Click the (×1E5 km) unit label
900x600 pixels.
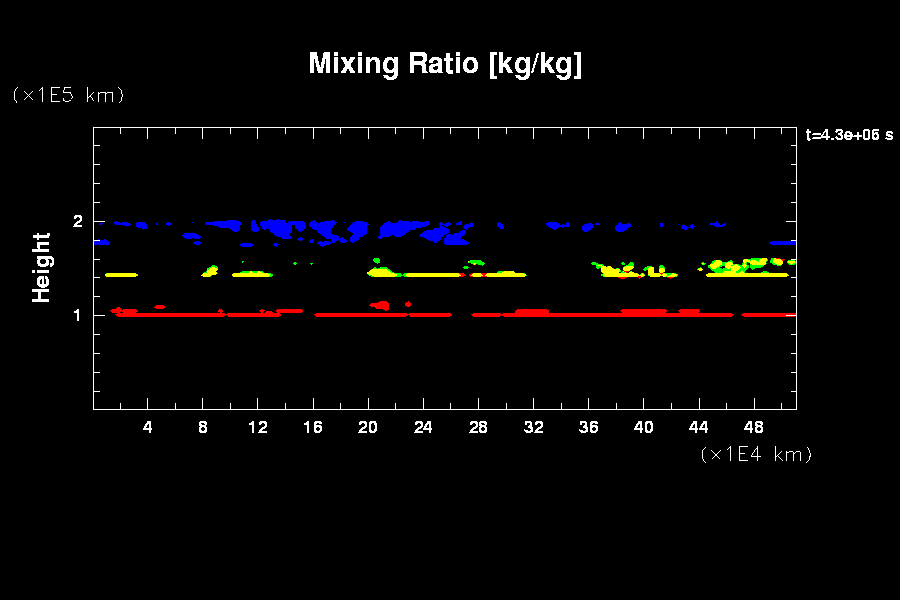(x=67, y=95)
